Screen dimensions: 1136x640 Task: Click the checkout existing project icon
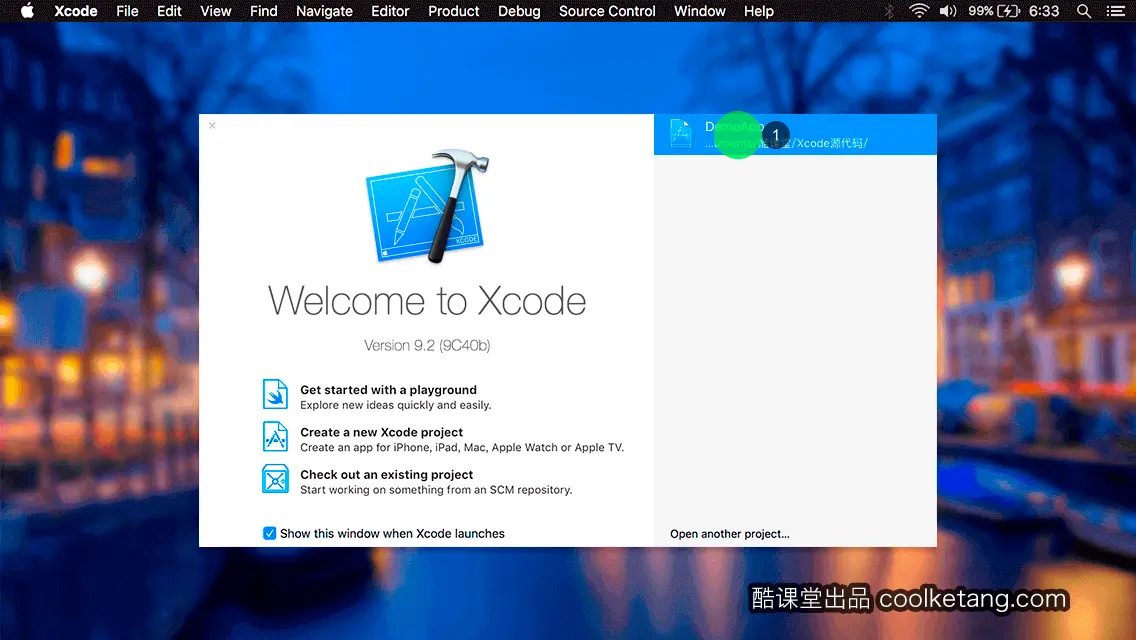tap(275, 479)
